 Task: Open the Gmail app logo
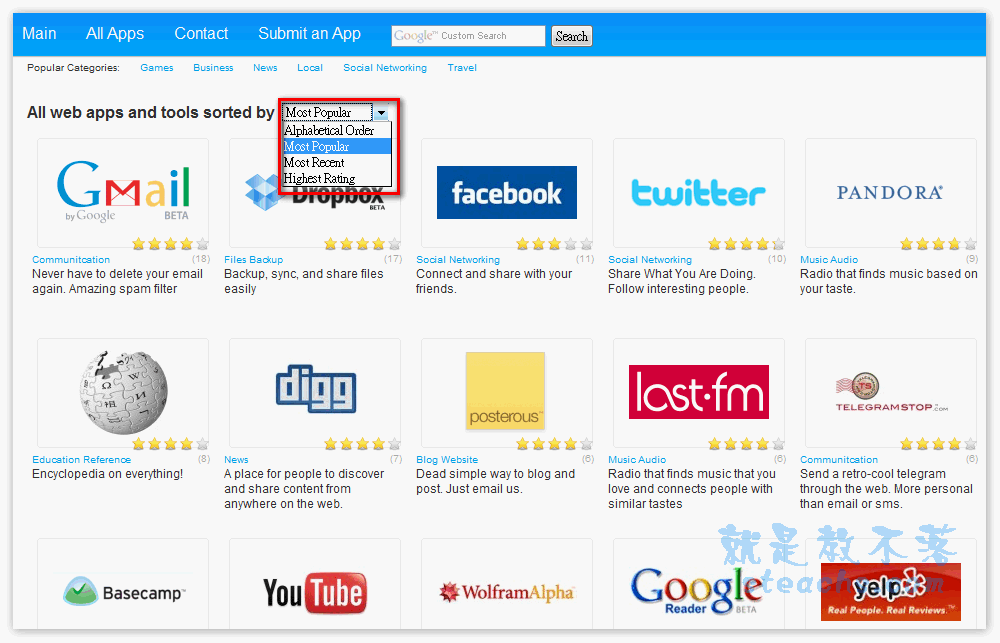123,192
